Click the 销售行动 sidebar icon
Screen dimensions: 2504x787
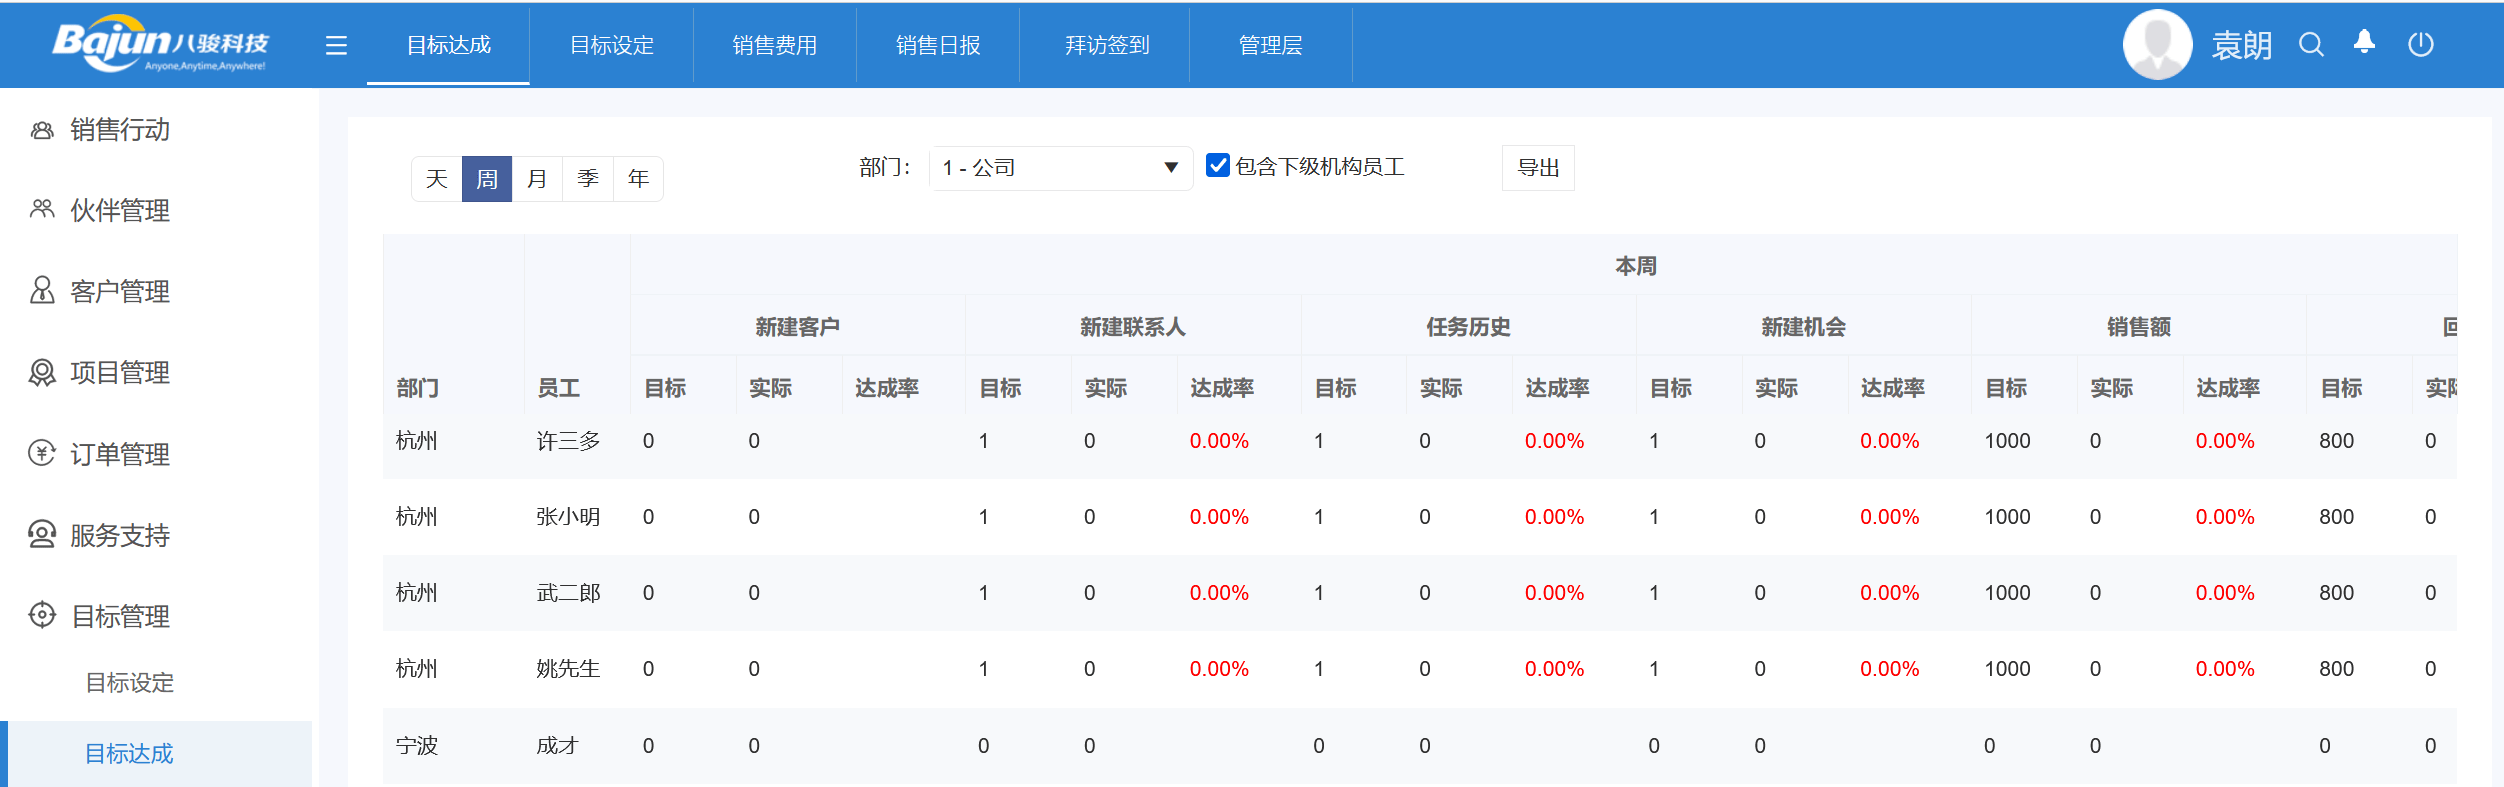click(42, 130)
